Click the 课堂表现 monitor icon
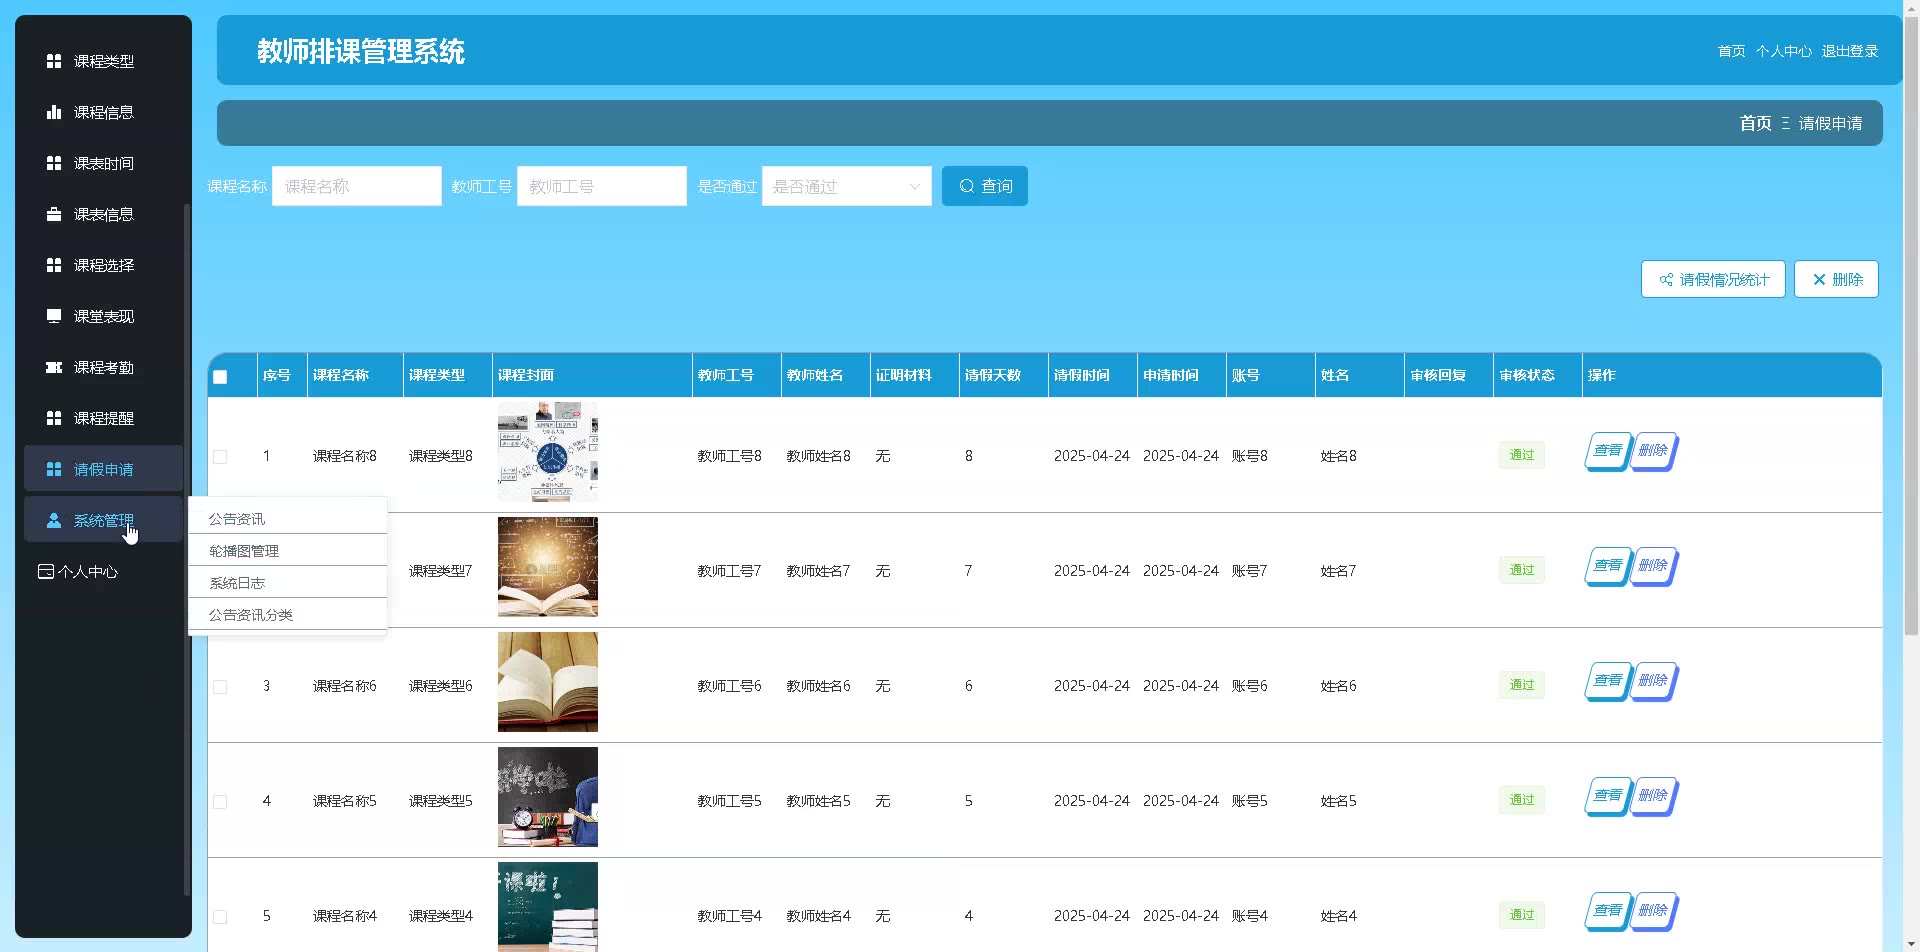This screenshot has height=952, width=1920. [x=54, y=316]
